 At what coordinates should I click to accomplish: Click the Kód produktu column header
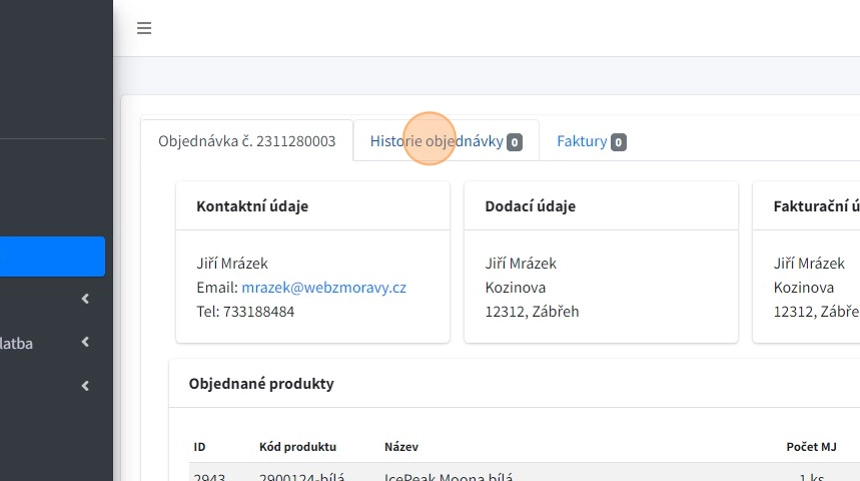(x=297, y=446)
